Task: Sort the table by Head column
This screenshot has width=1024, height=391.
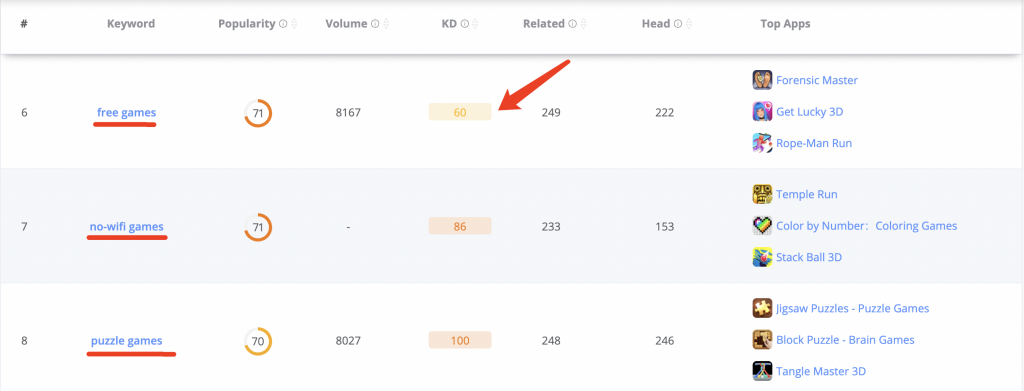Action: click(689, 24)
